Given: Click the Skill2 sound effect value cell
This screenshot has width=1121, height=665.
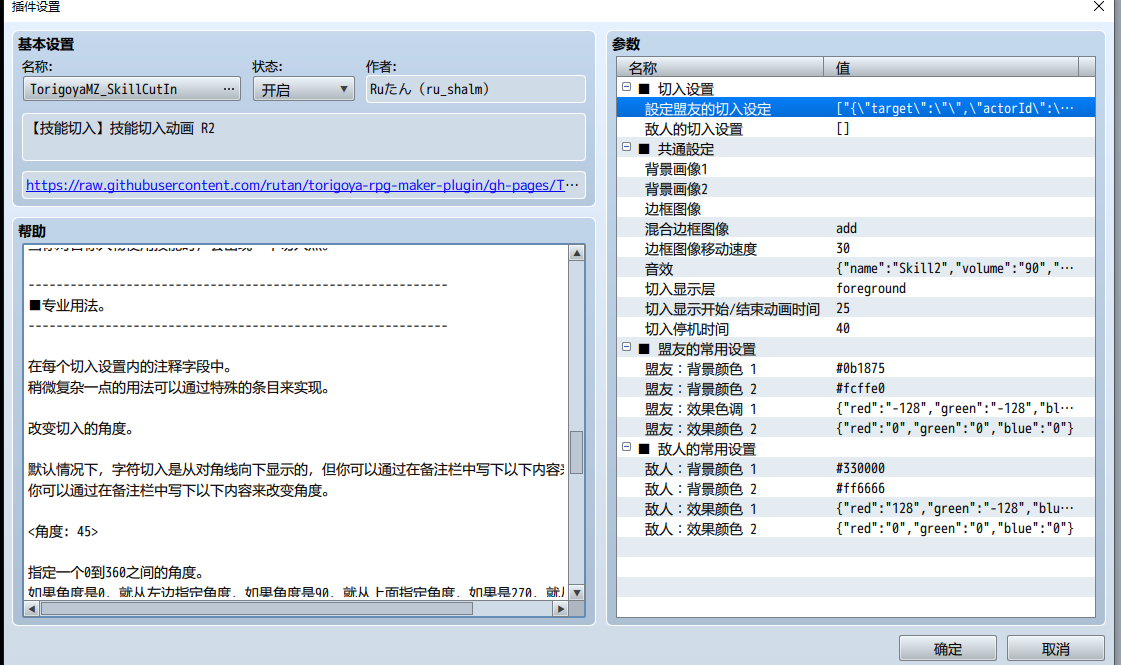Looking at the screenshot, I should (954, 268).
